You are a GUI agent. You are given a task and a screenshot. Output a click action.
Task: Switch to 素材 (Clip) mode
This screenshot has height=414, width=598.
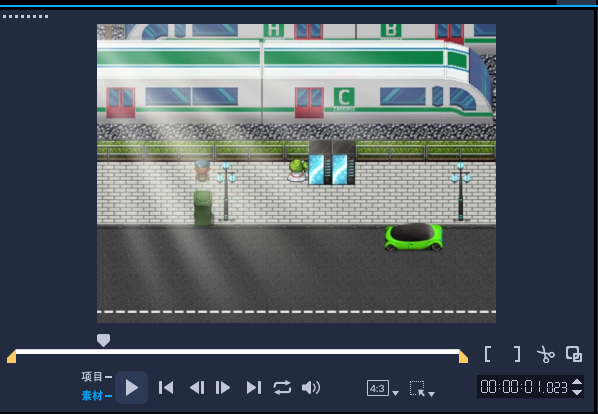[x=92, y=396]
